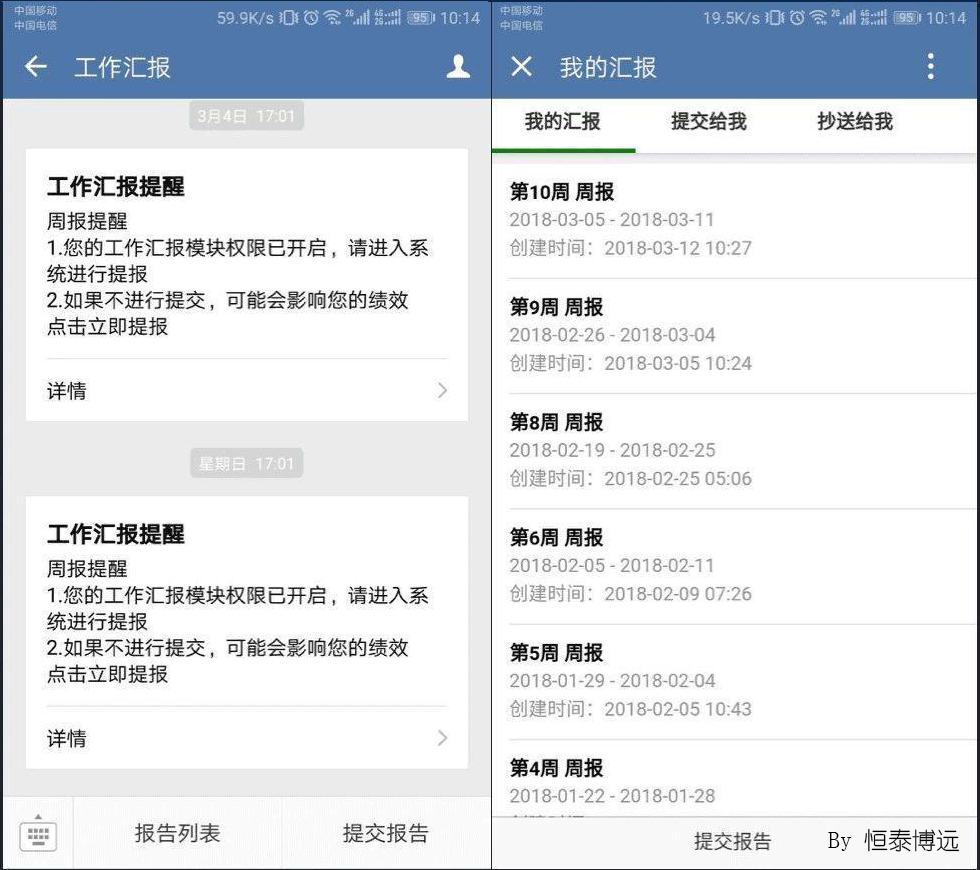Close the 我的汇报 page with the X
The height and width of the screenshot is (870, 980).
coord(524,67)
